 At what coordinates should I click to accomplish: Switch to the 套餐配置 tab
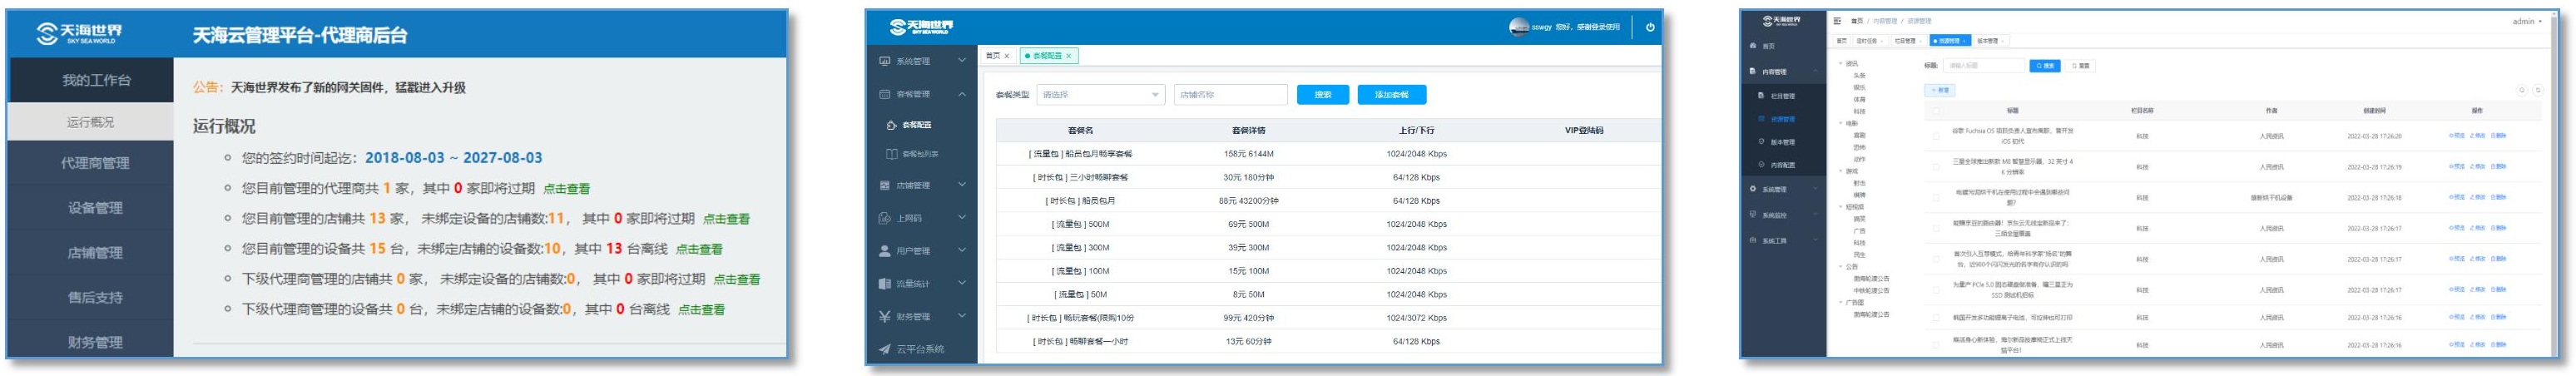tap(1049, 56)
